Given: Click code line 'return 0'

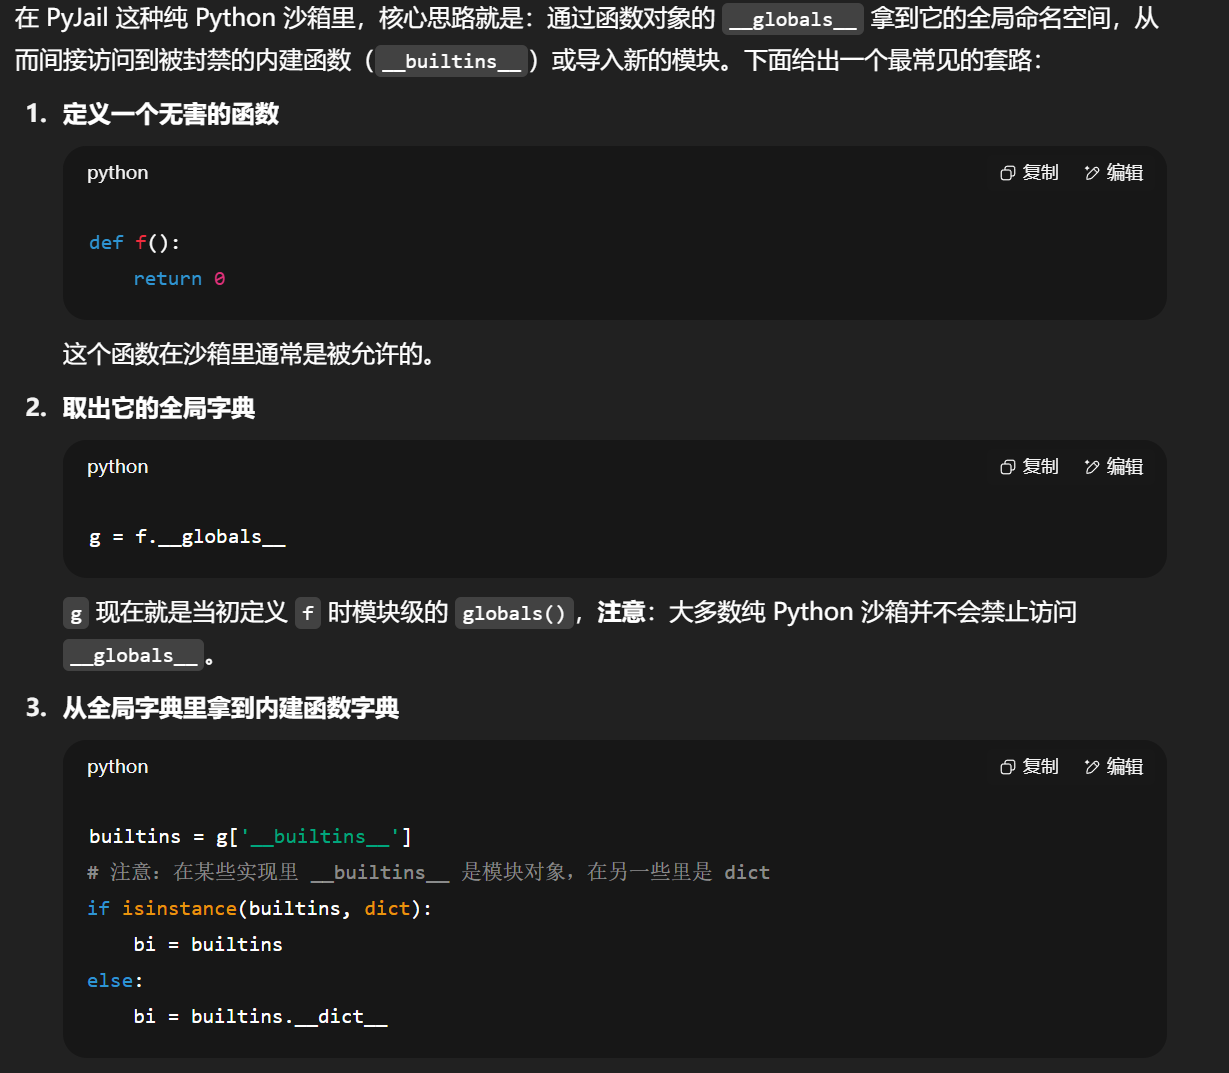Looking at the screenshot, I should click(179, 279).
